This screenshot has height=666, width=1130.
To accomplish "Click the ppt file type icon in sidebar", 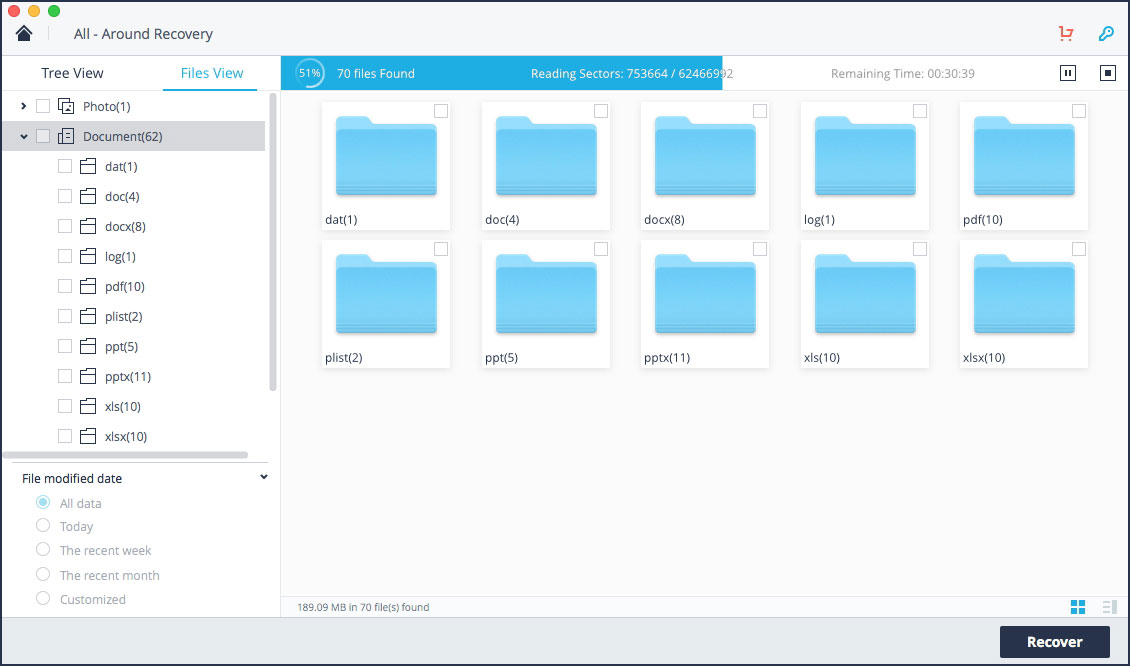I will coord(88,347).
